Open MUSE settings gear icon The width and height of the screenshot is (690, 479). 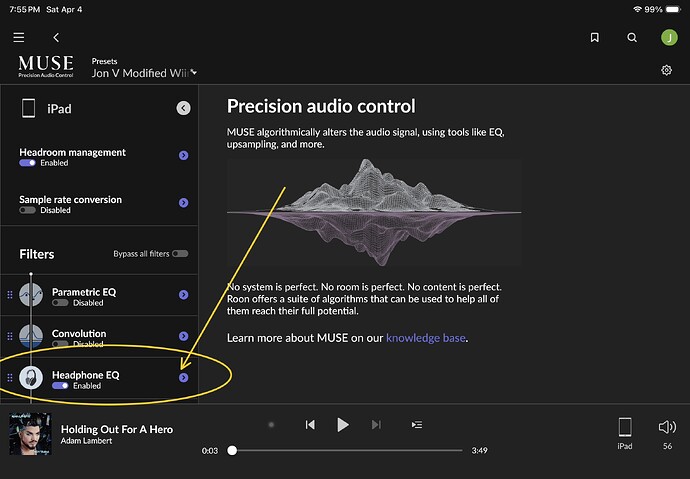point(666,70)
